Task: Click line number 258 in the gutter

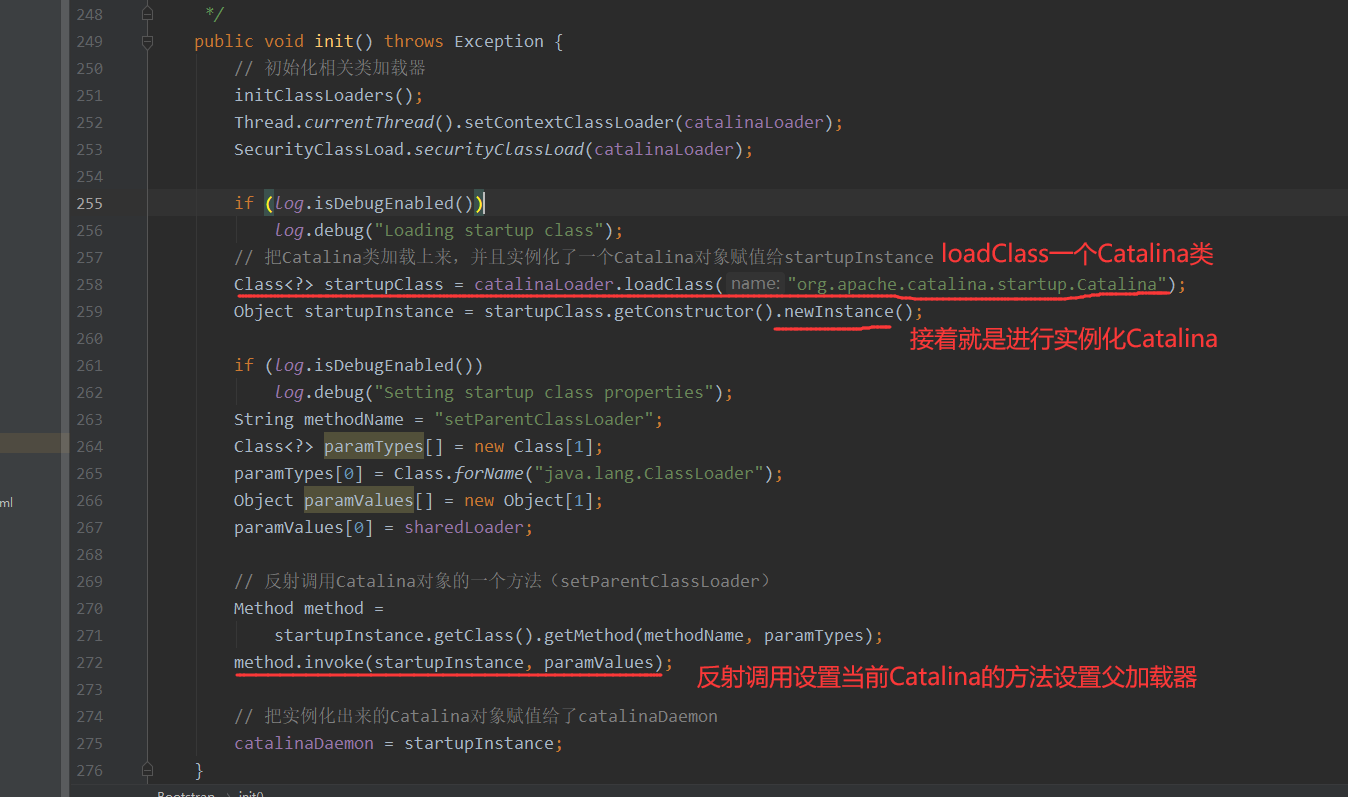Action: pyautogui.click(x=89, y=284)
